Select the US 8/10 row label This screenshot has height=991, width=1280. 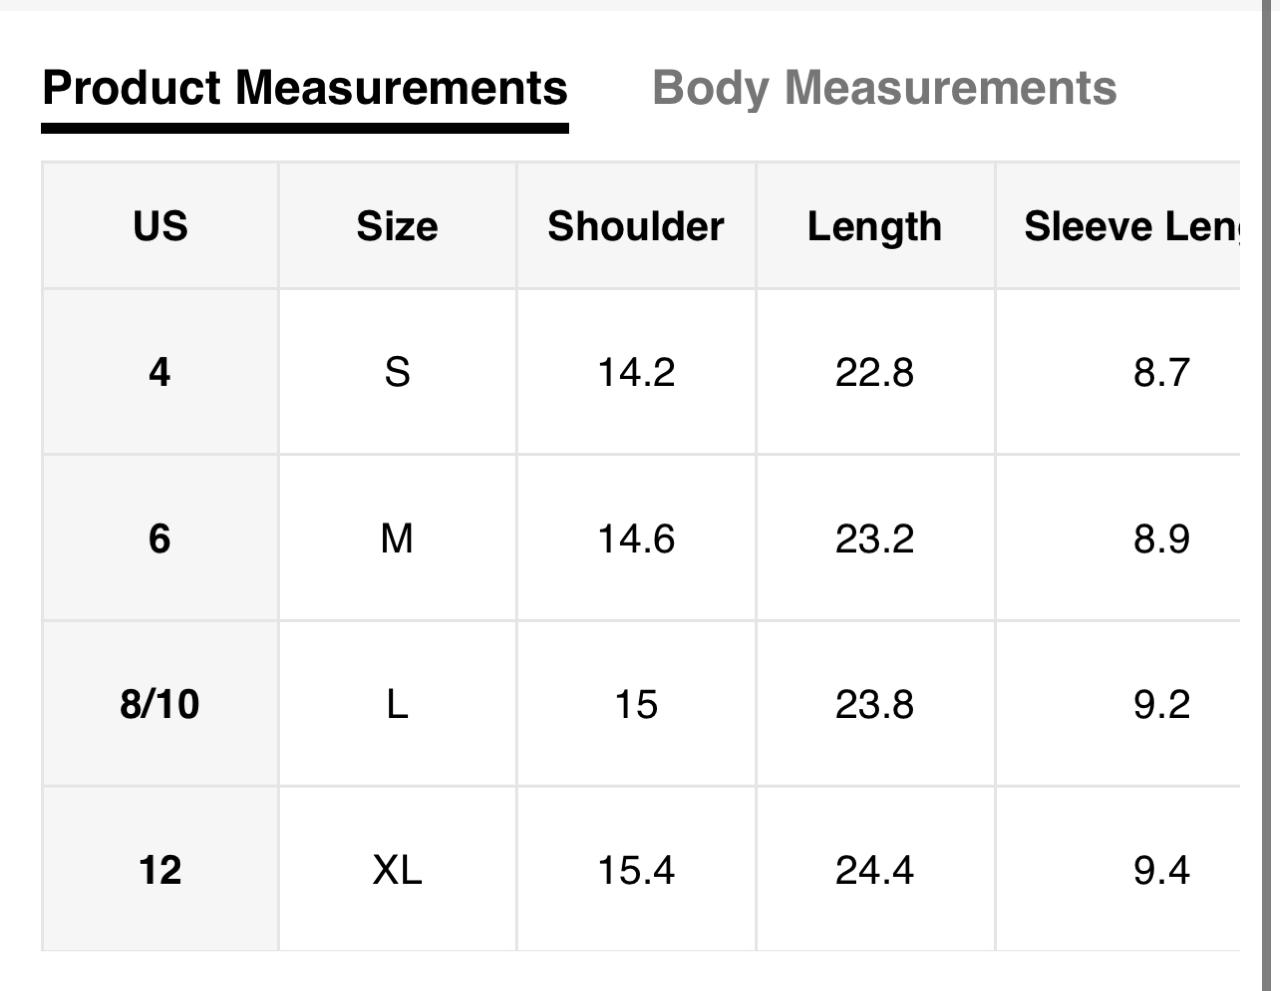click(160, 704)
